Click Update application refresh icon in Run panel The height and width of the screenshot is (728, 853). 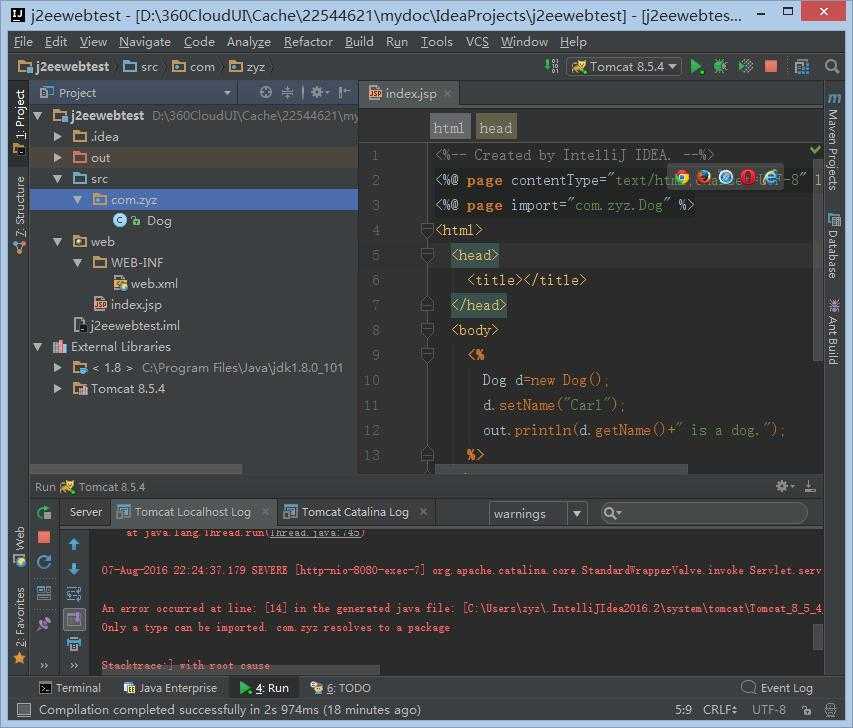click(x=44, y=563)
